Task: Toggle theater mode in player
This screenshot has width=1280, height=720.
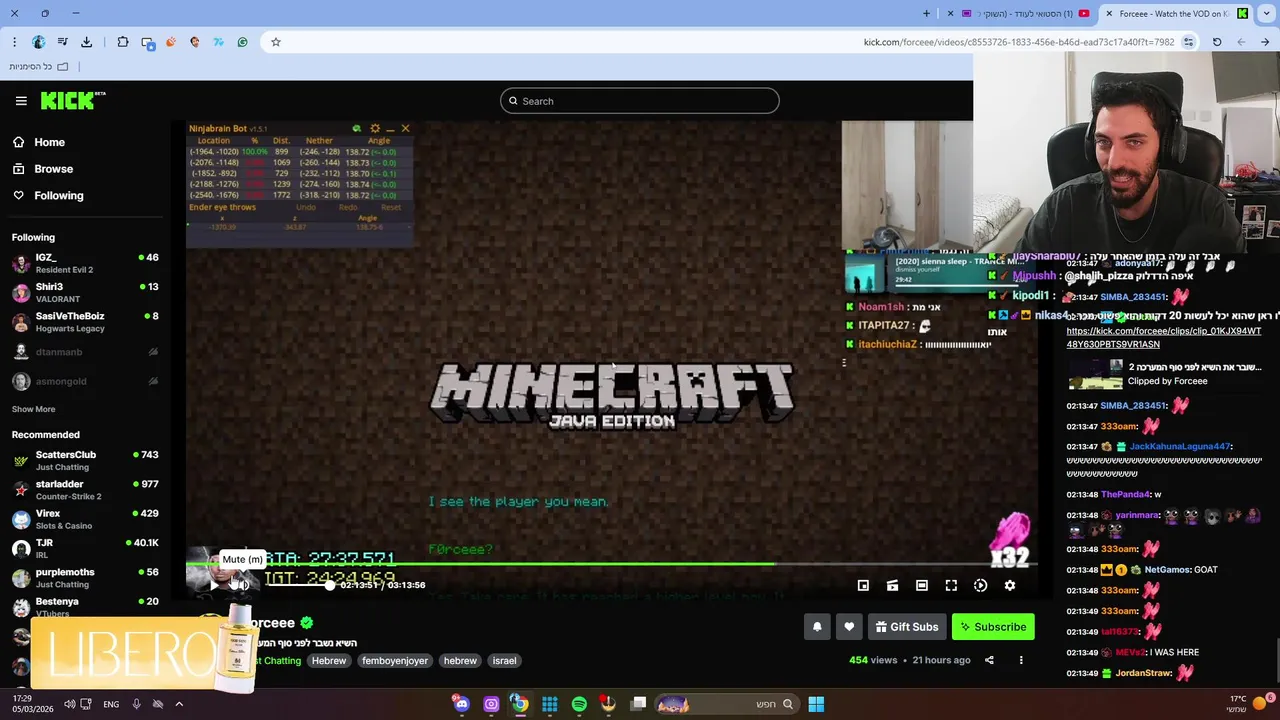Action: (x=922, y=586)
